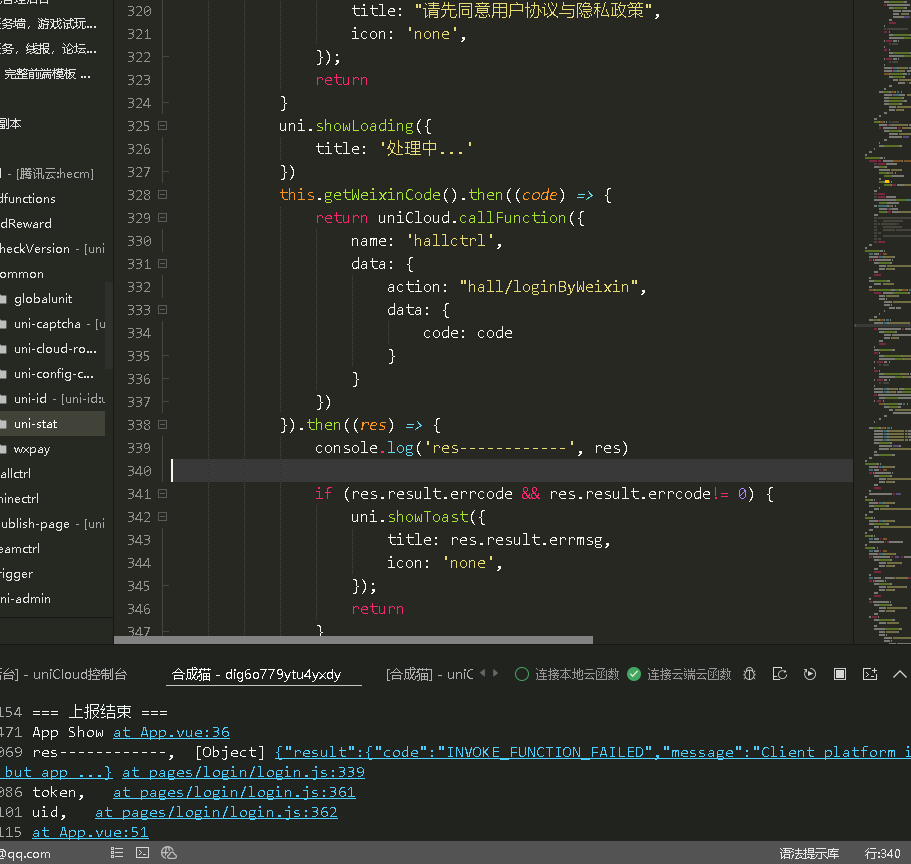Open the terminal icon in the status bar

click(x=143, y=853)
